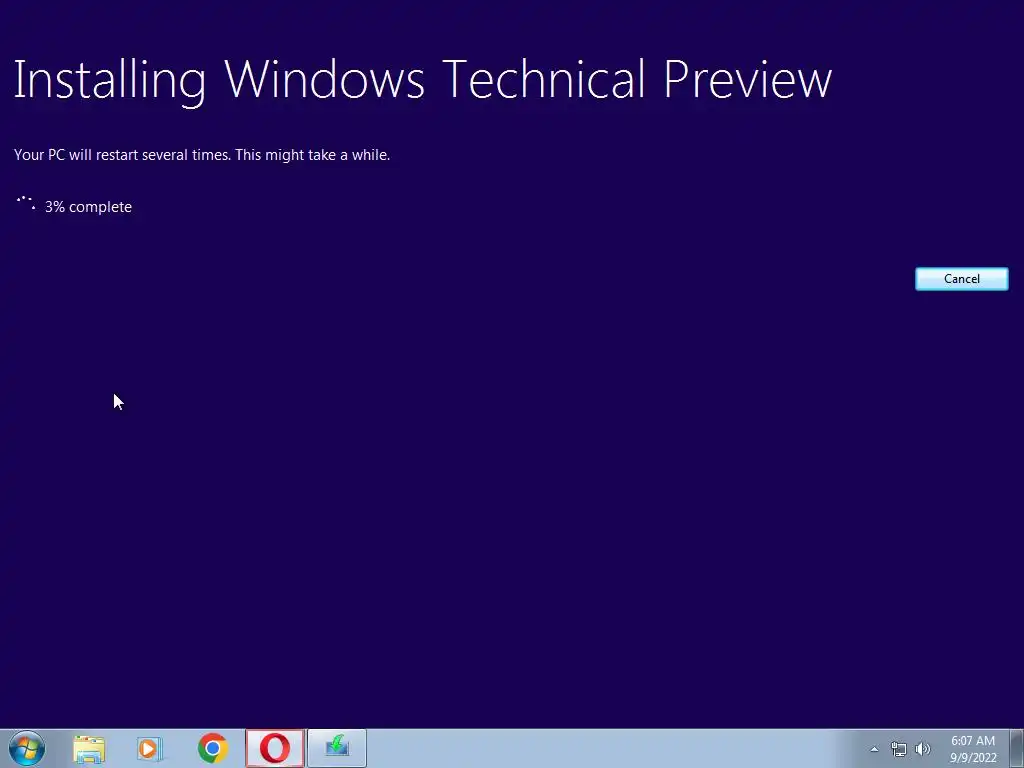This screenshot has width=1024, height=768.
Task: Select the Windows setup installer taskbar icon
Action: point(337,748)
